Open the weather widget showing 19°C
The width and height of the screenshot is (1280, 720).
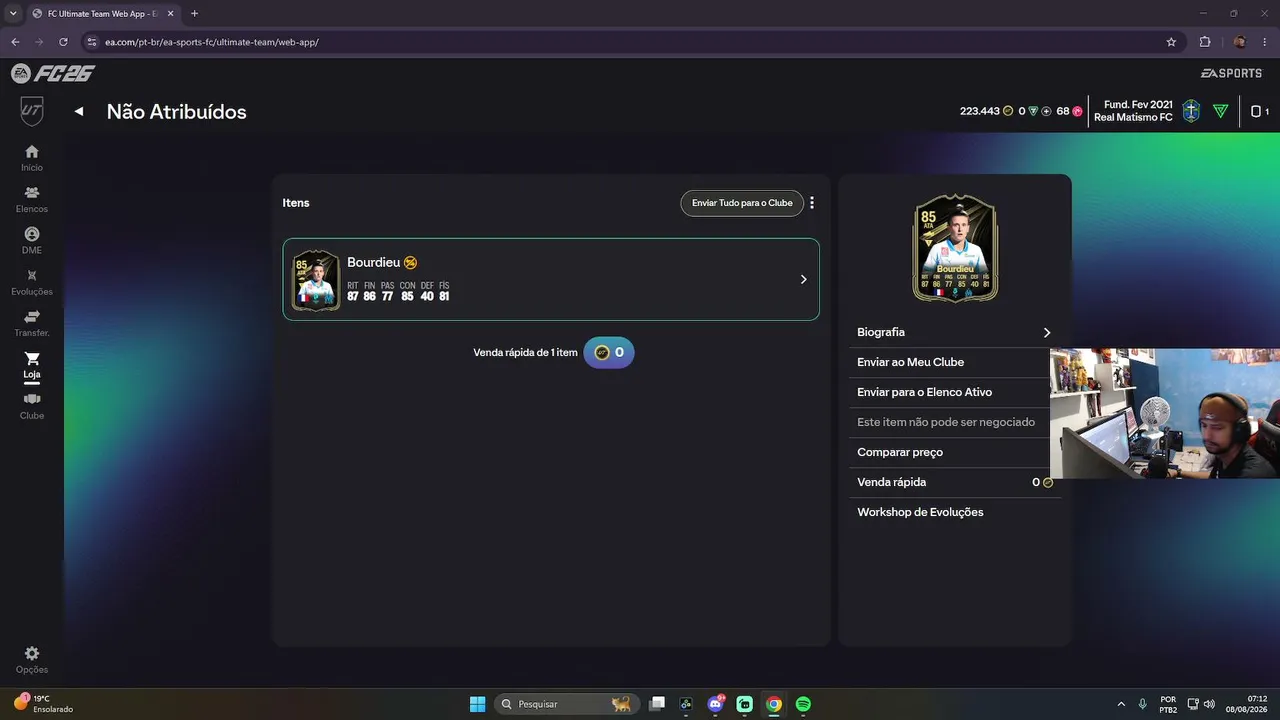tap(44, 704)
